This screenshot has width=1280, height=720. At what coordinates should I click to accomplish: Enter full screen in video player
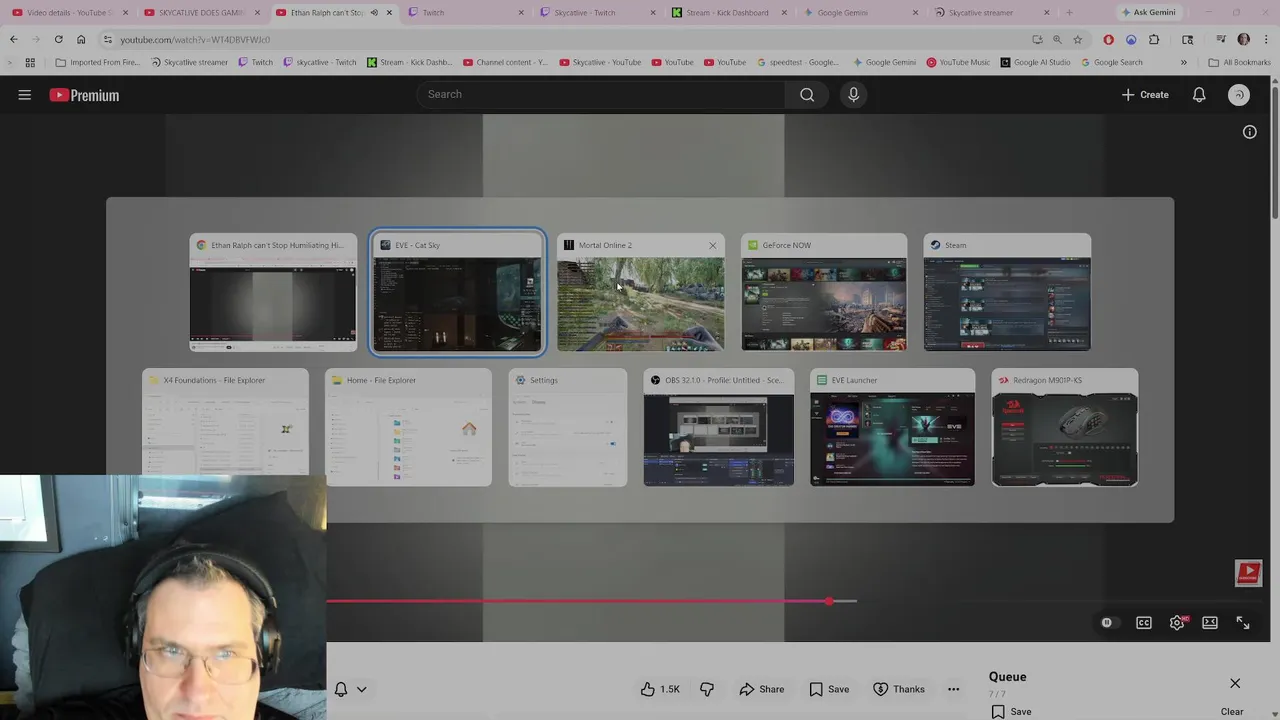(1243, 622)
